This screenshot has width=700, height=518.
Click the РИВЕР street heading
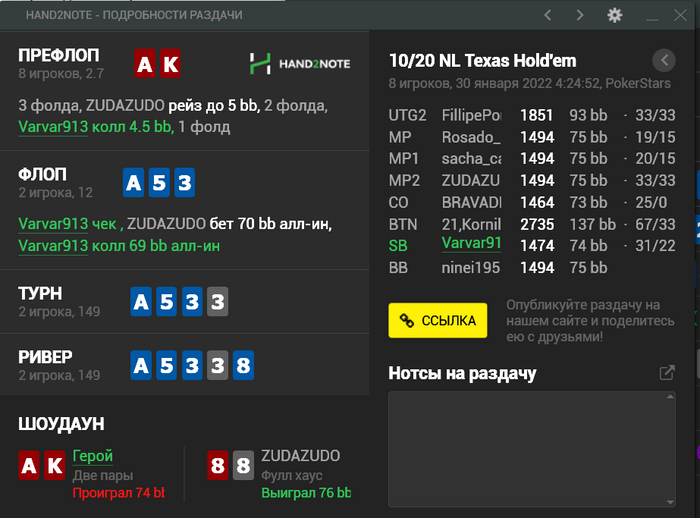pos(45,357)
